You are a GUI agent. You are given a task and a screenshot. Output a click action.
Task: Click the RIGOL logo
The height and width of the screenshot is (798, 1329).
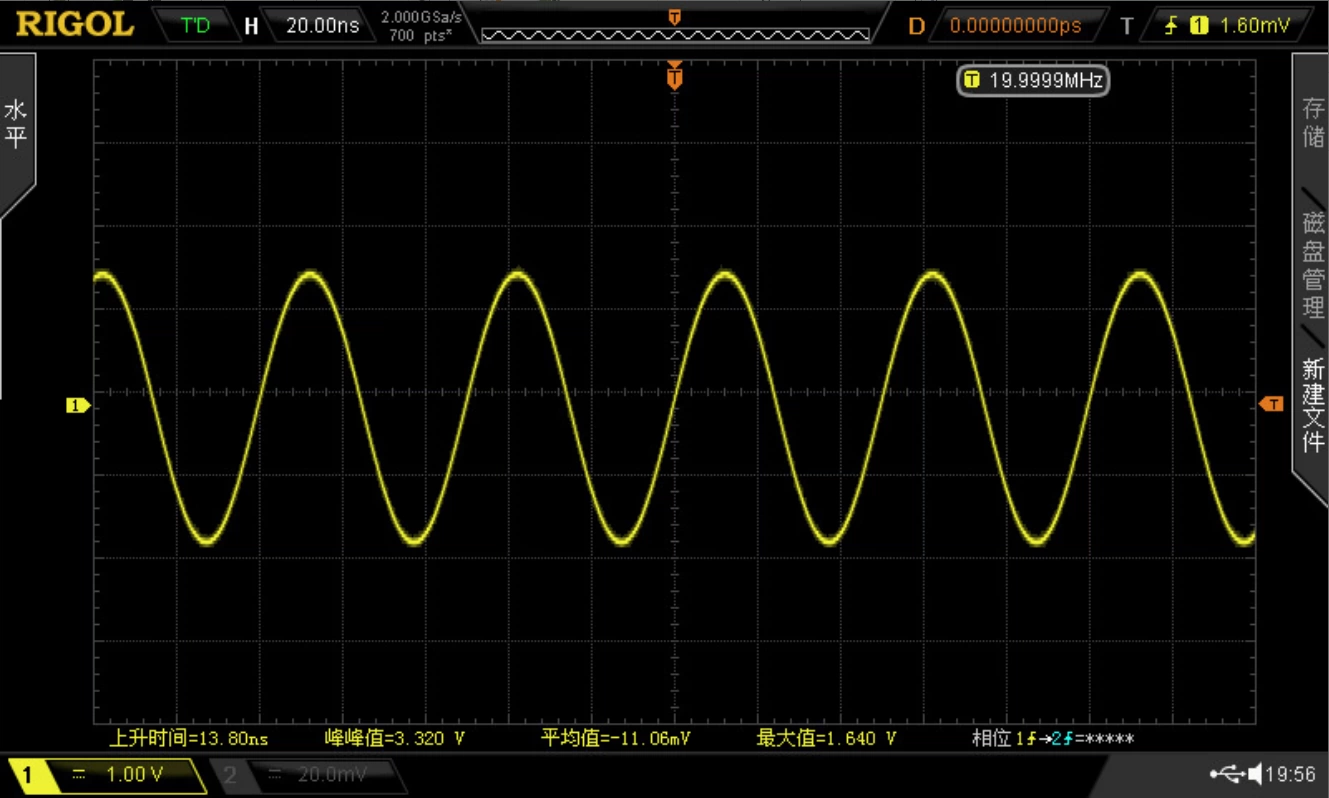point(75,24)
